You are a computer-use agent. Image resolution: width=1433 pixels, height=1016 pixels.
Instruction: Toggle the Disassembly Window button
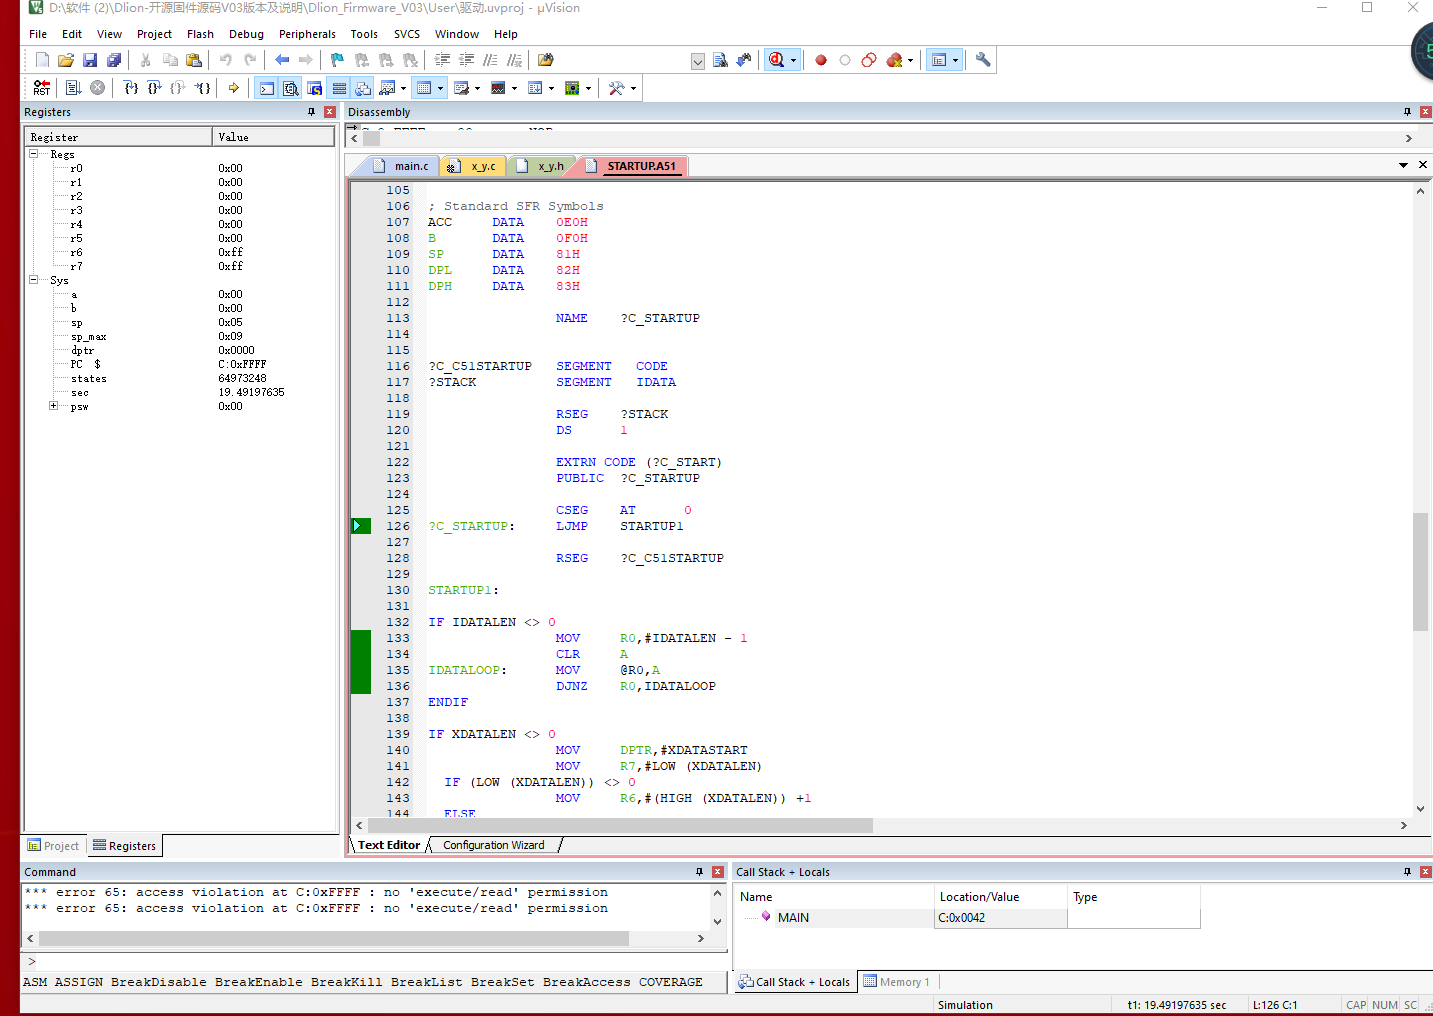click(290, 88)
